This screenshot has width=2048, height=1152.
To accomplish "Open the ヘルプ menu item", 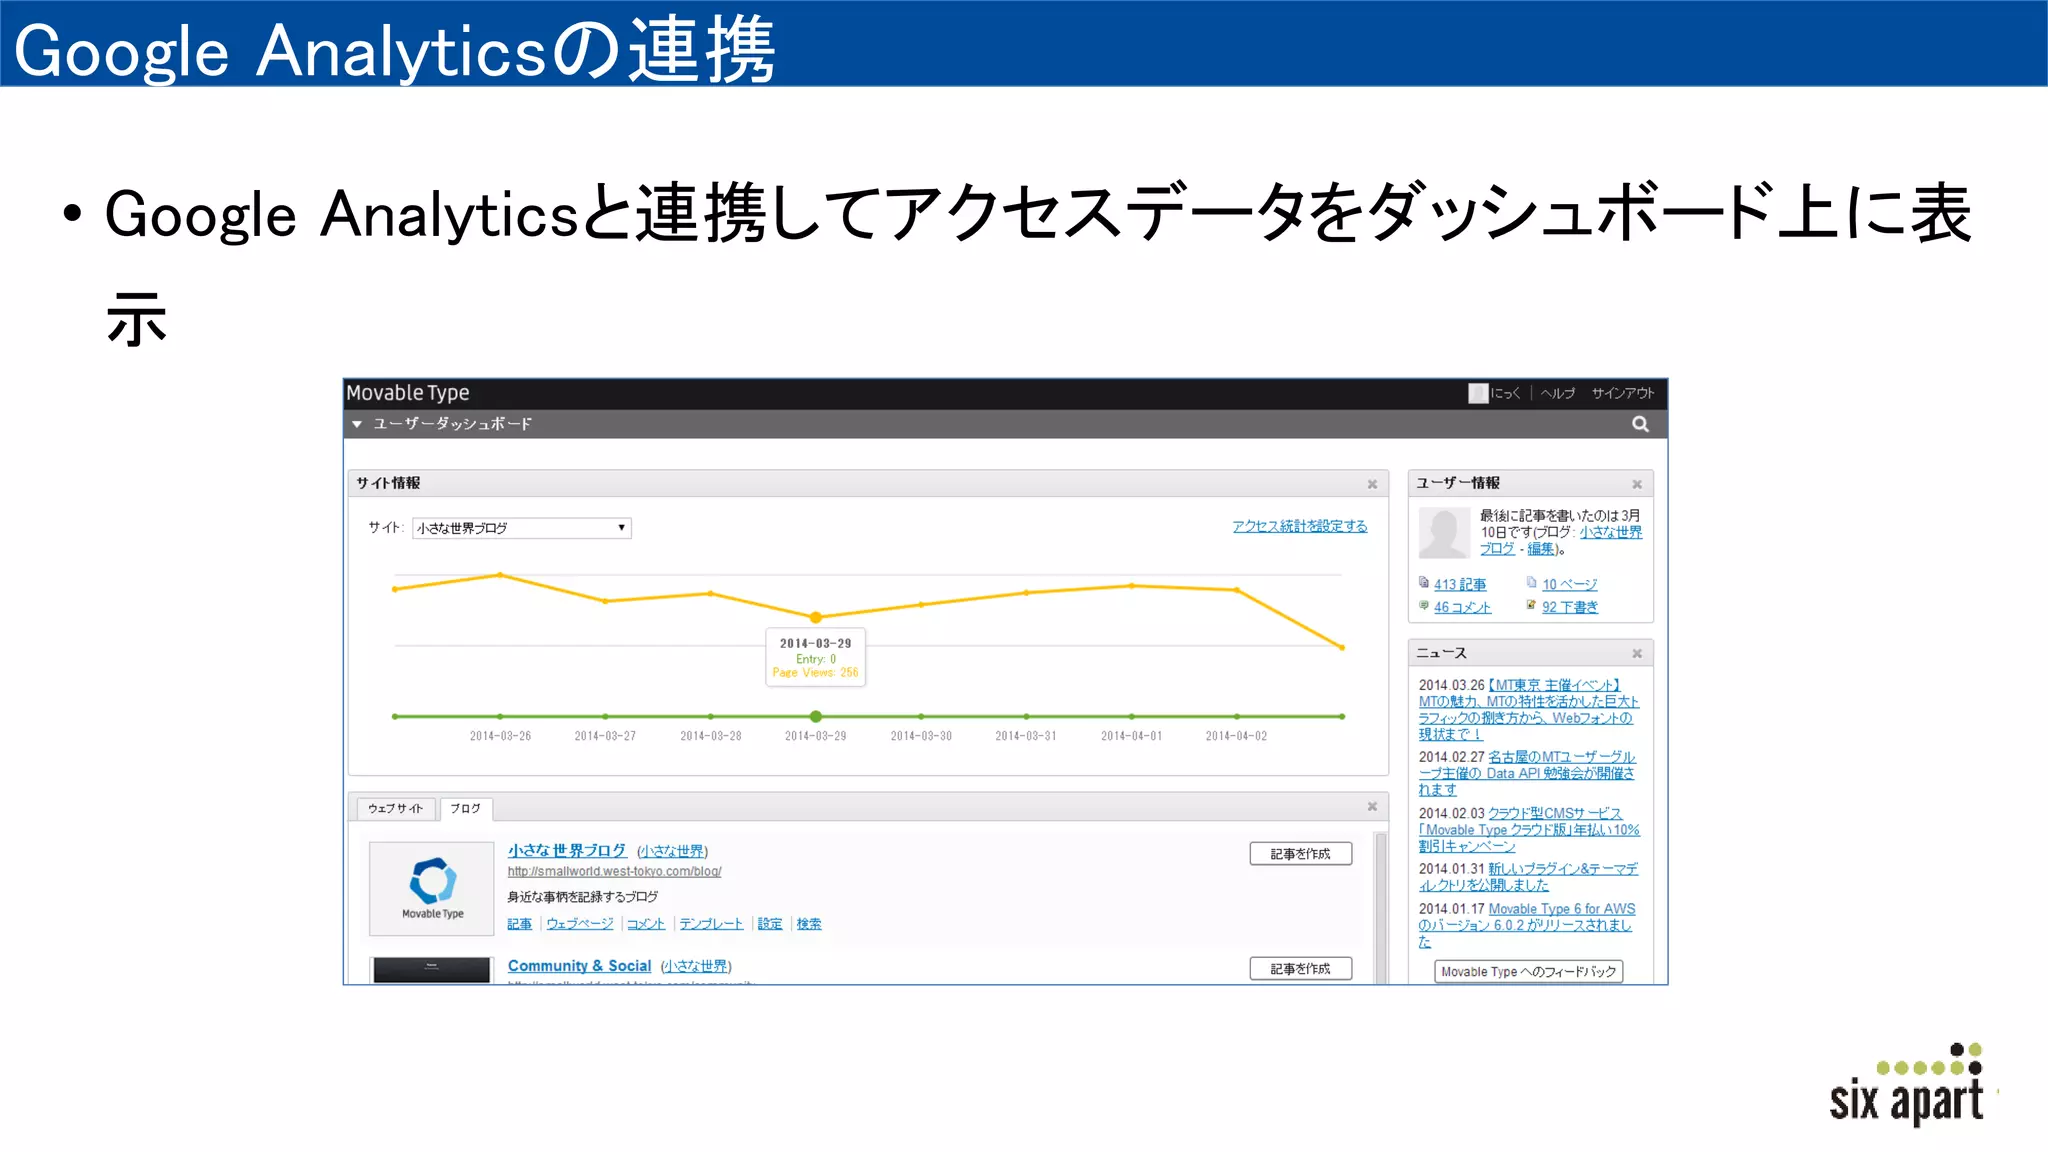I will 1558,393.
